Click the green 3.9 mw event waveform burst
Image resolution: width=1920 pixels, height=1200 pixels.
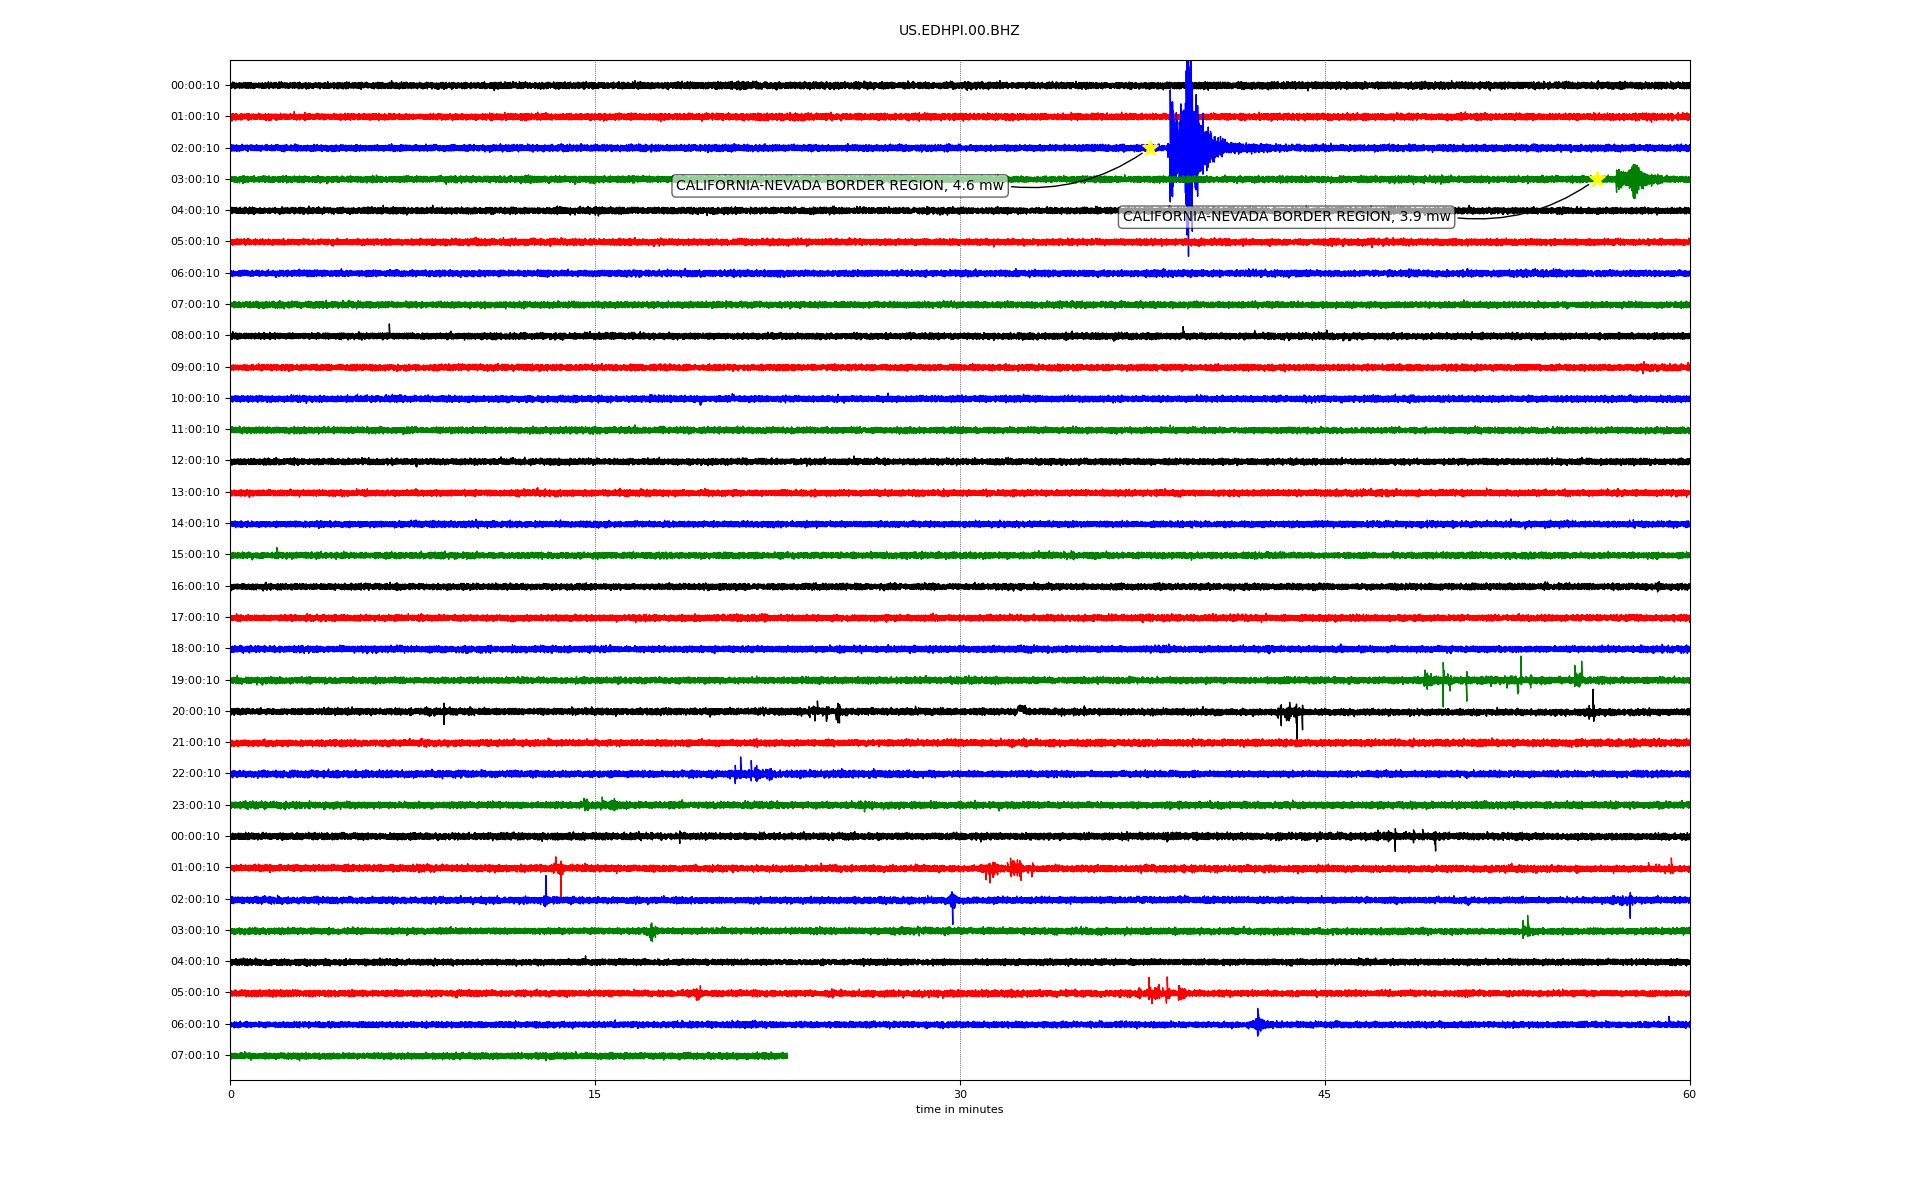coord(1634,180)
